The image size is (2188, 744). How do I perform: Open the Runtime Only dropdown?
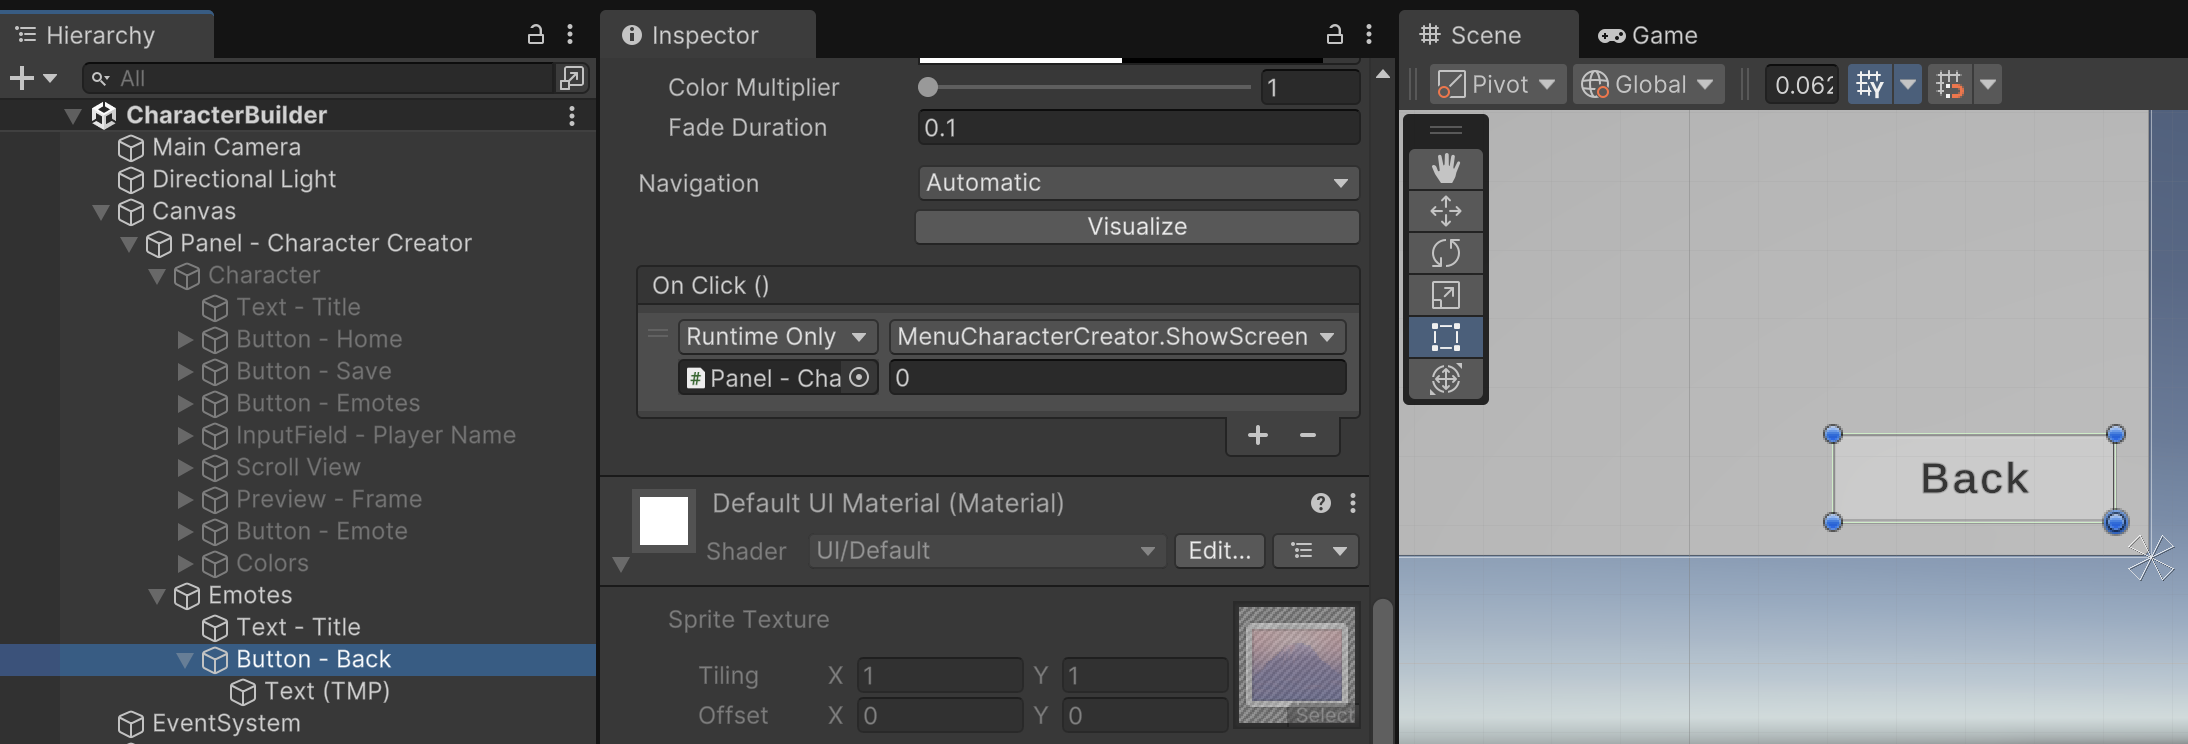[x=776, y=337]
